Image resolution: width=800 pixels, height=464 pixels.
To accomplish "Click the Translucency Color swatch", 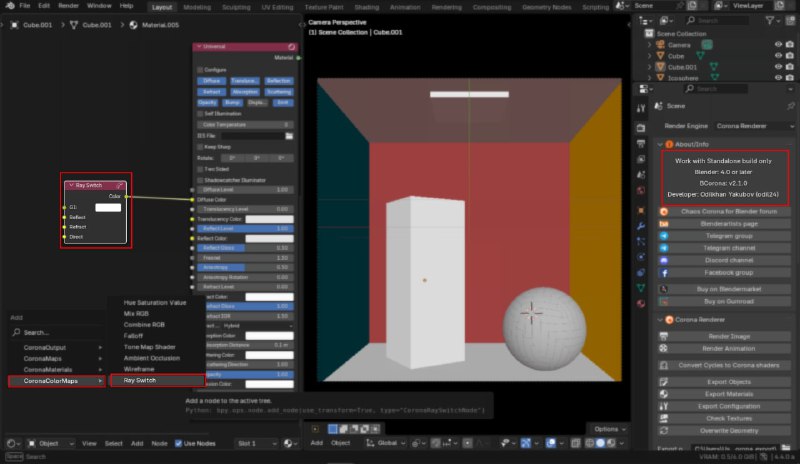I will pyautogui.click(x=269, y=219).
